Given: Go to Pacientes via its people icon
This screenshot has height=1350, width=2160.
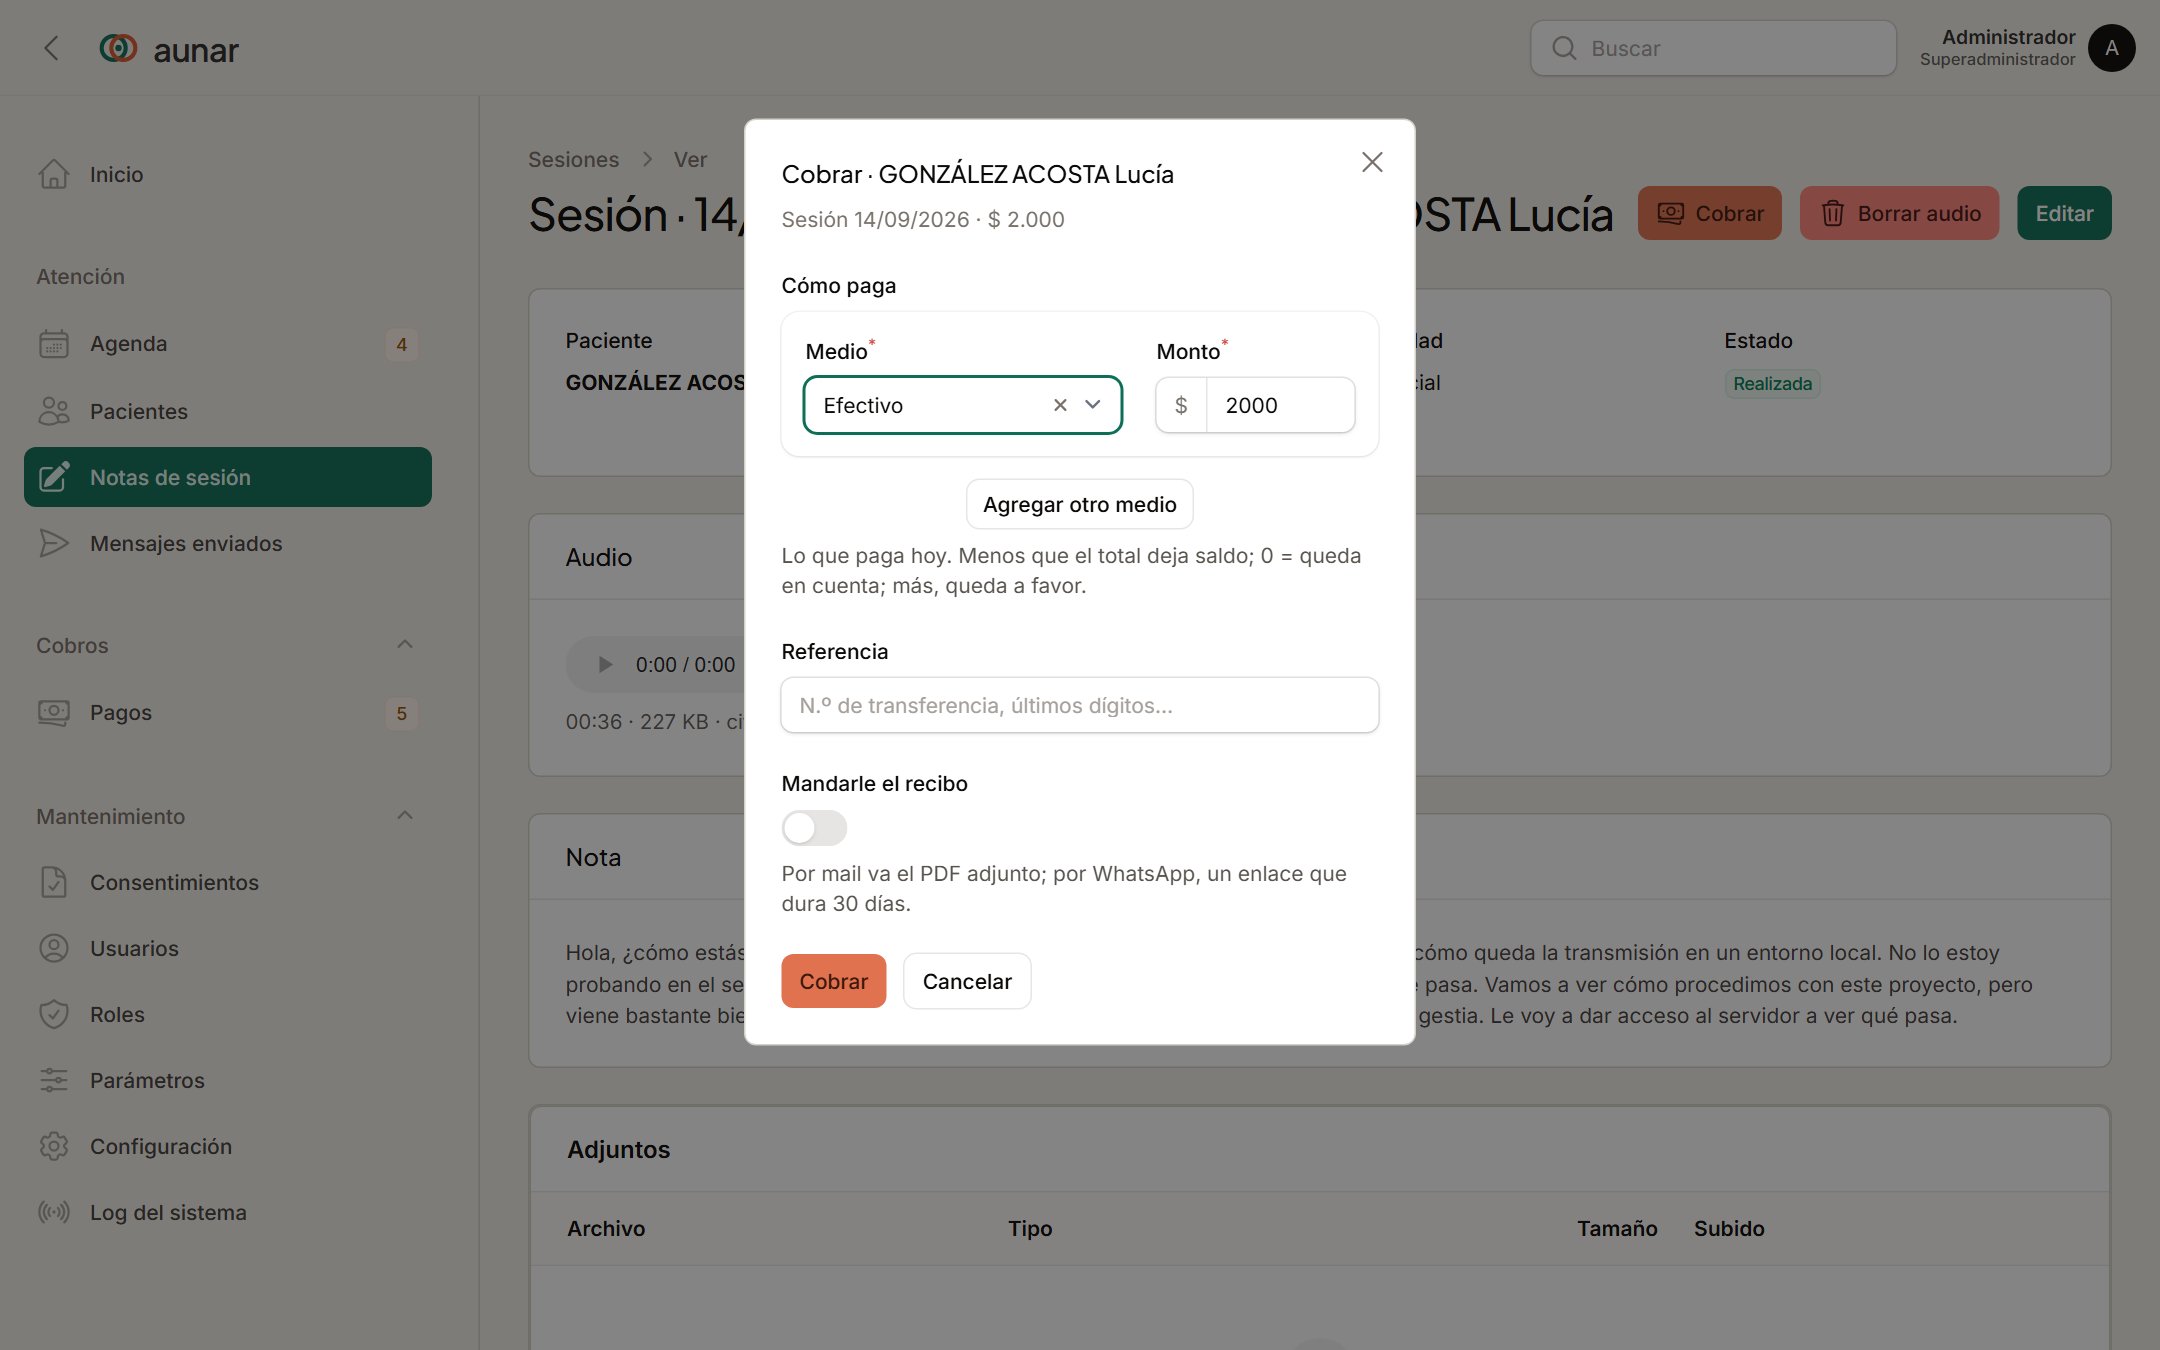Looking at the screenshot, I should 54,411.
